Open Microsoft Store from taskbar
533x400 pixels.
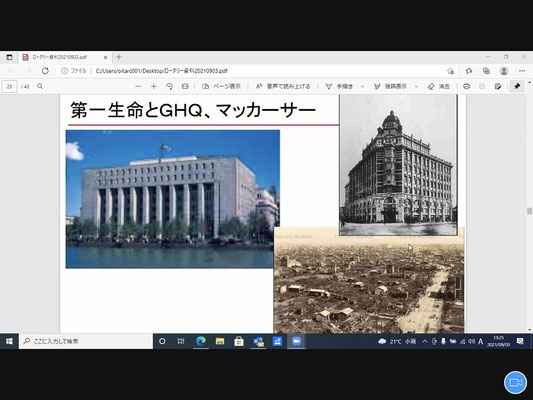pyautogui.click(x=239, y=341)
